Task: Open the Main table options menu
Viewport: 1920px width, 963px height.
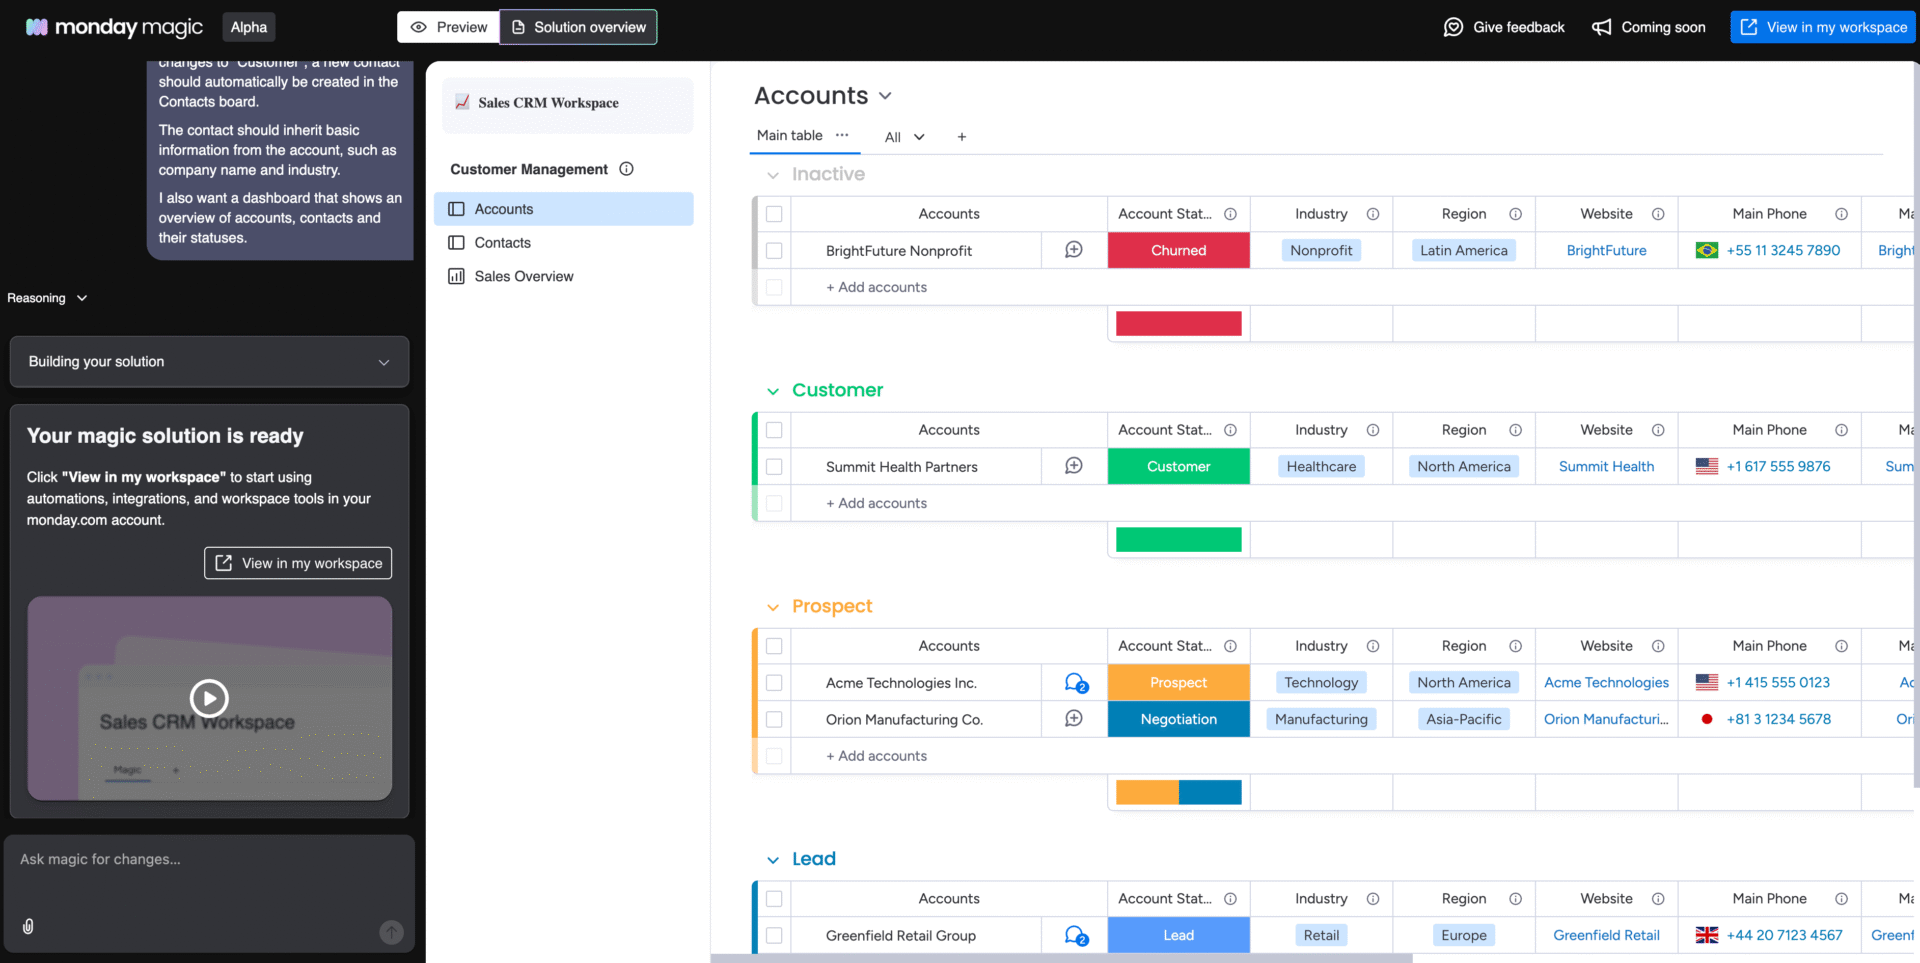Action: [841, 136]
